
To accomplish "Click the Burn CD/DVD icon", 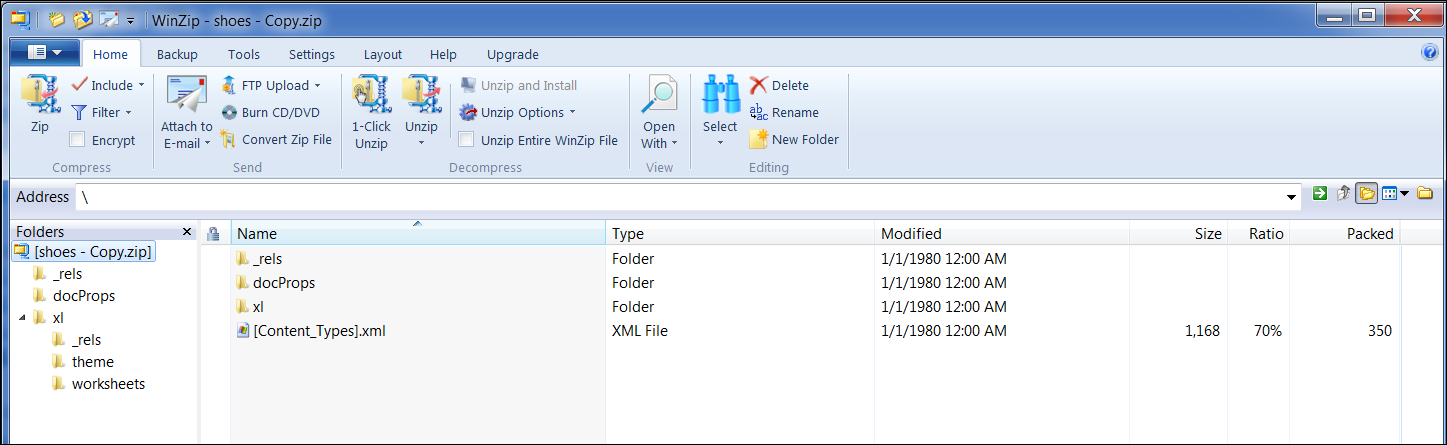I will [x=229, y=113].
